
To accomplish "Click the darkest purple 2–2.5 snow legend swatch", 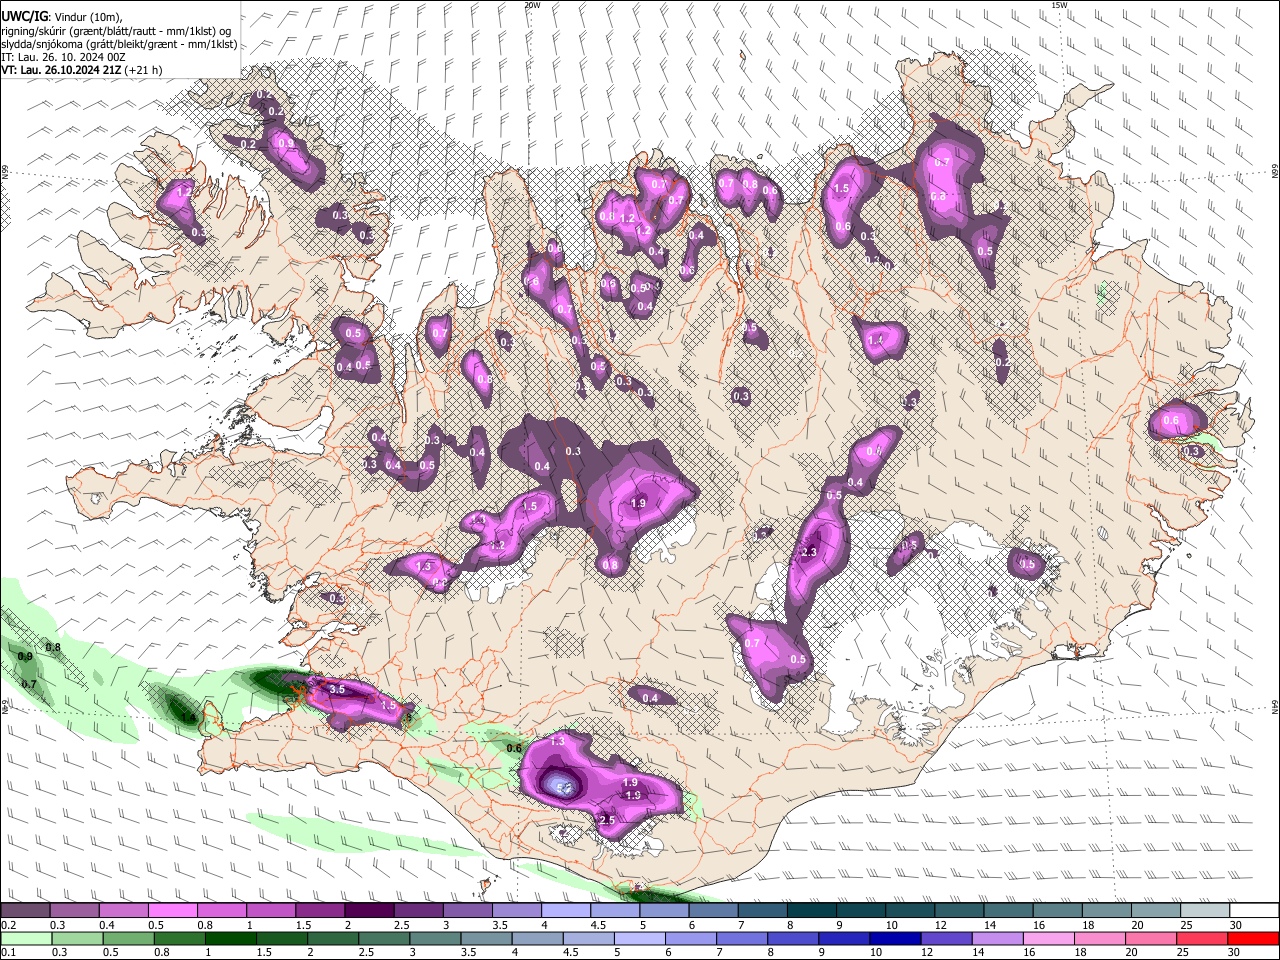I will pyautogui.click(x=369, y=911).
